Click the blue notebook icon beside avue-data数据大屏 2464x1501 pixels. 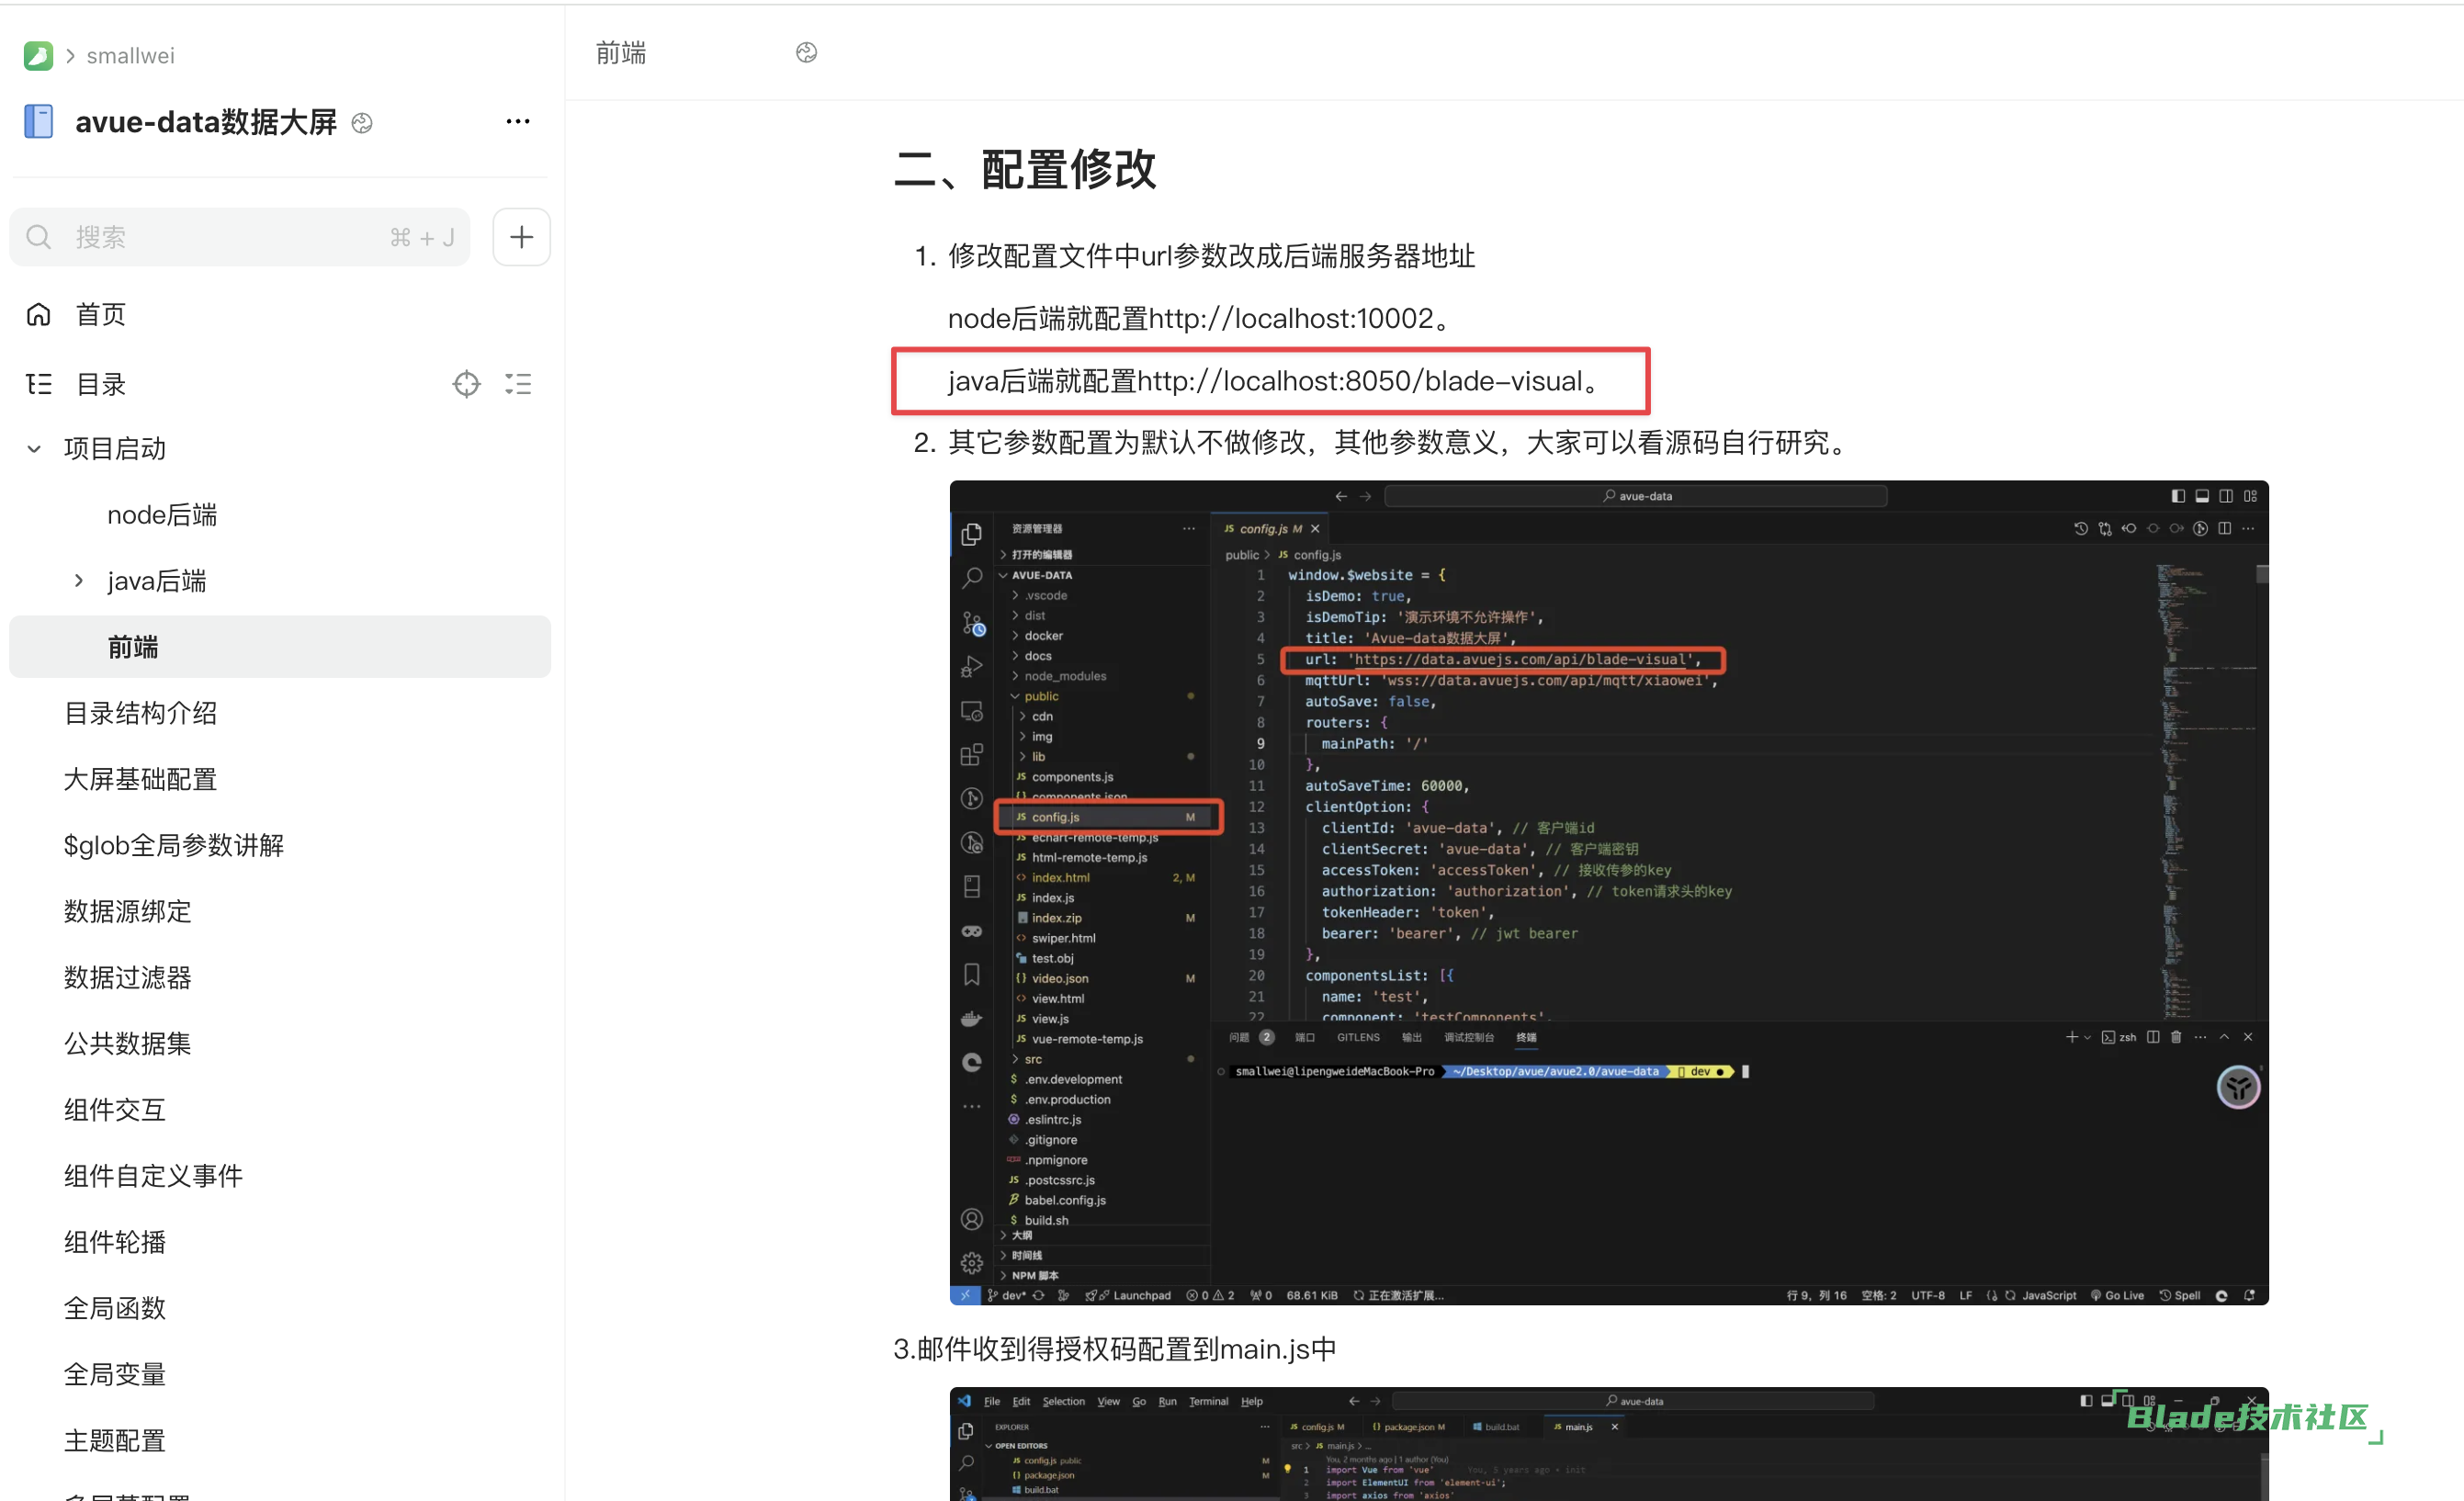coord(39,122)
